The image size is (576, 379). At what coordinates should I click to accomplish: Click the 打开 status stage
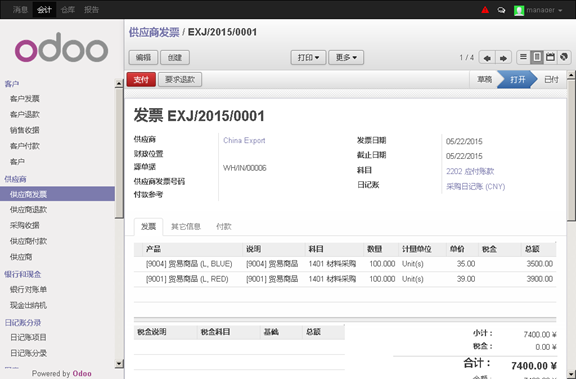tap(517, 79)
